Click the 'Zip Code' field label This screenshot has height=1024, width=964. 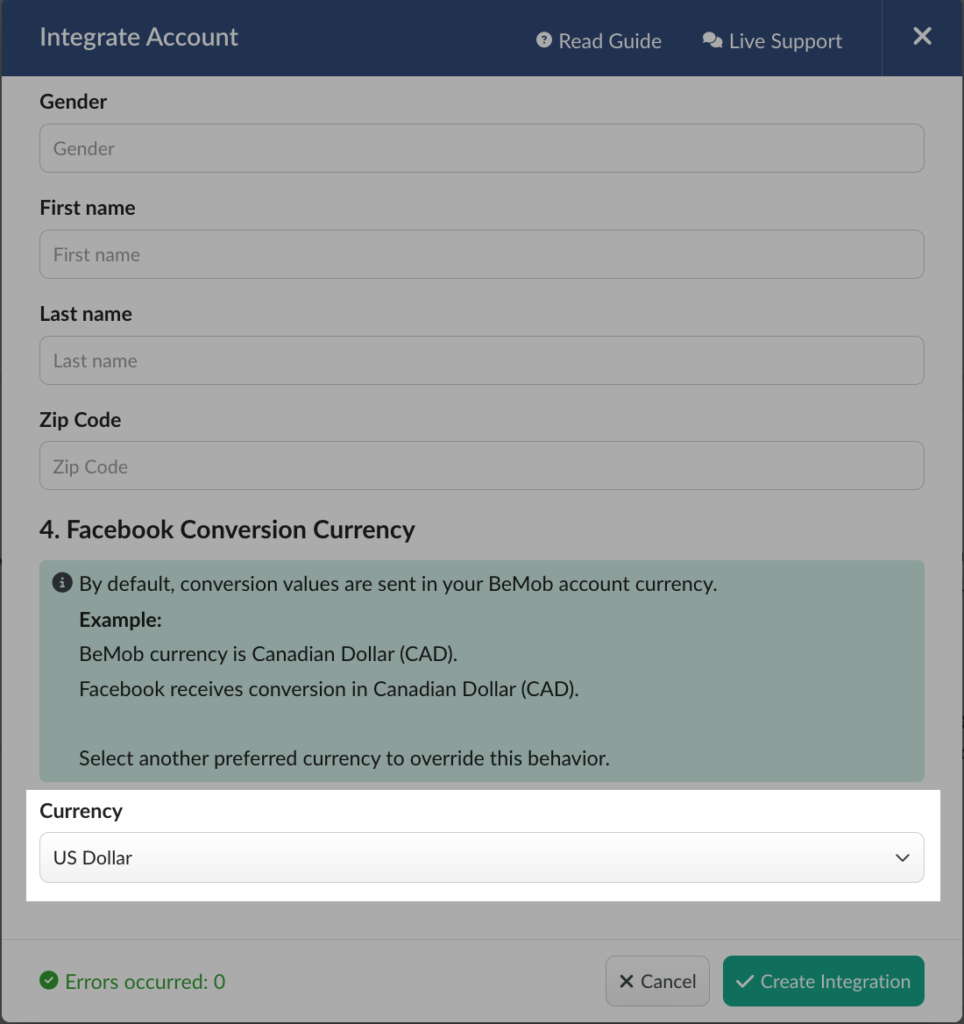tap(80, 420)
